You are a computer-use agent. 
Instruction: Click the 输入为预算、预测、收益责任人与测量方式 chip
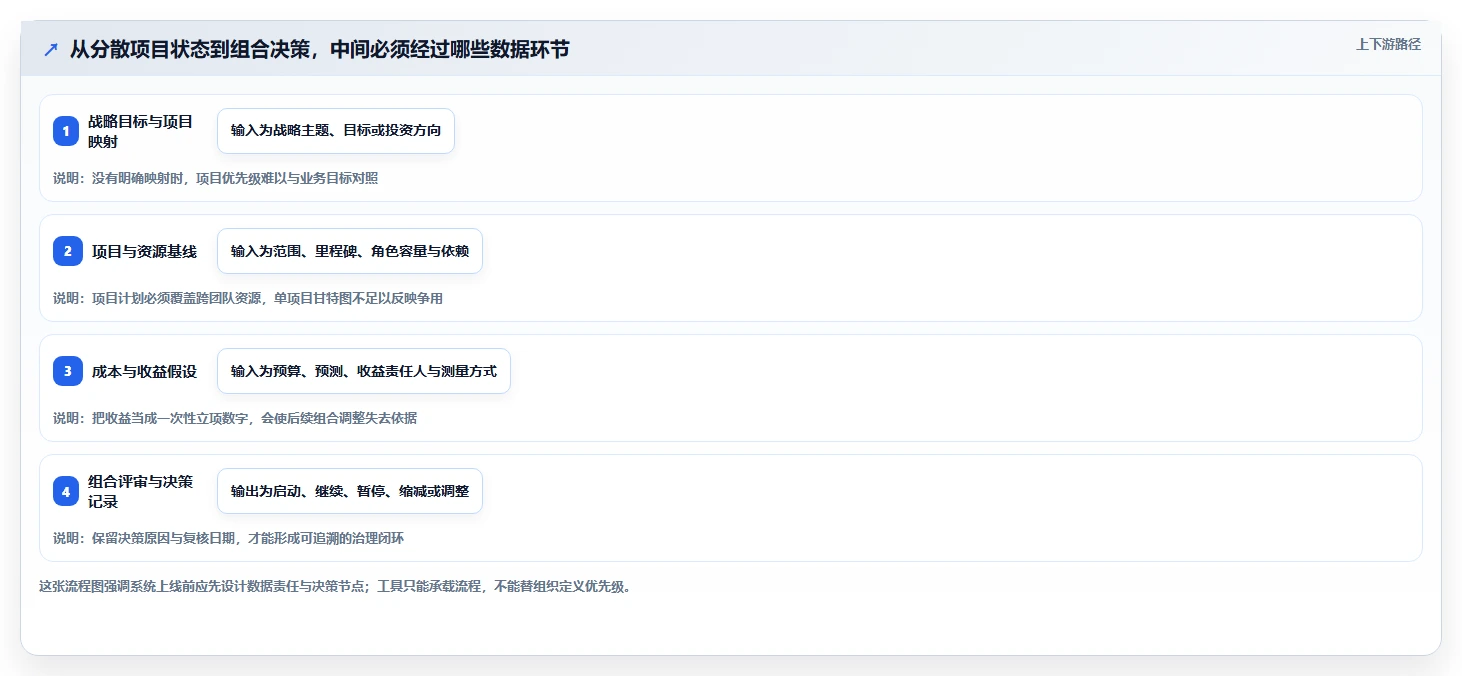tap(364, 371)
